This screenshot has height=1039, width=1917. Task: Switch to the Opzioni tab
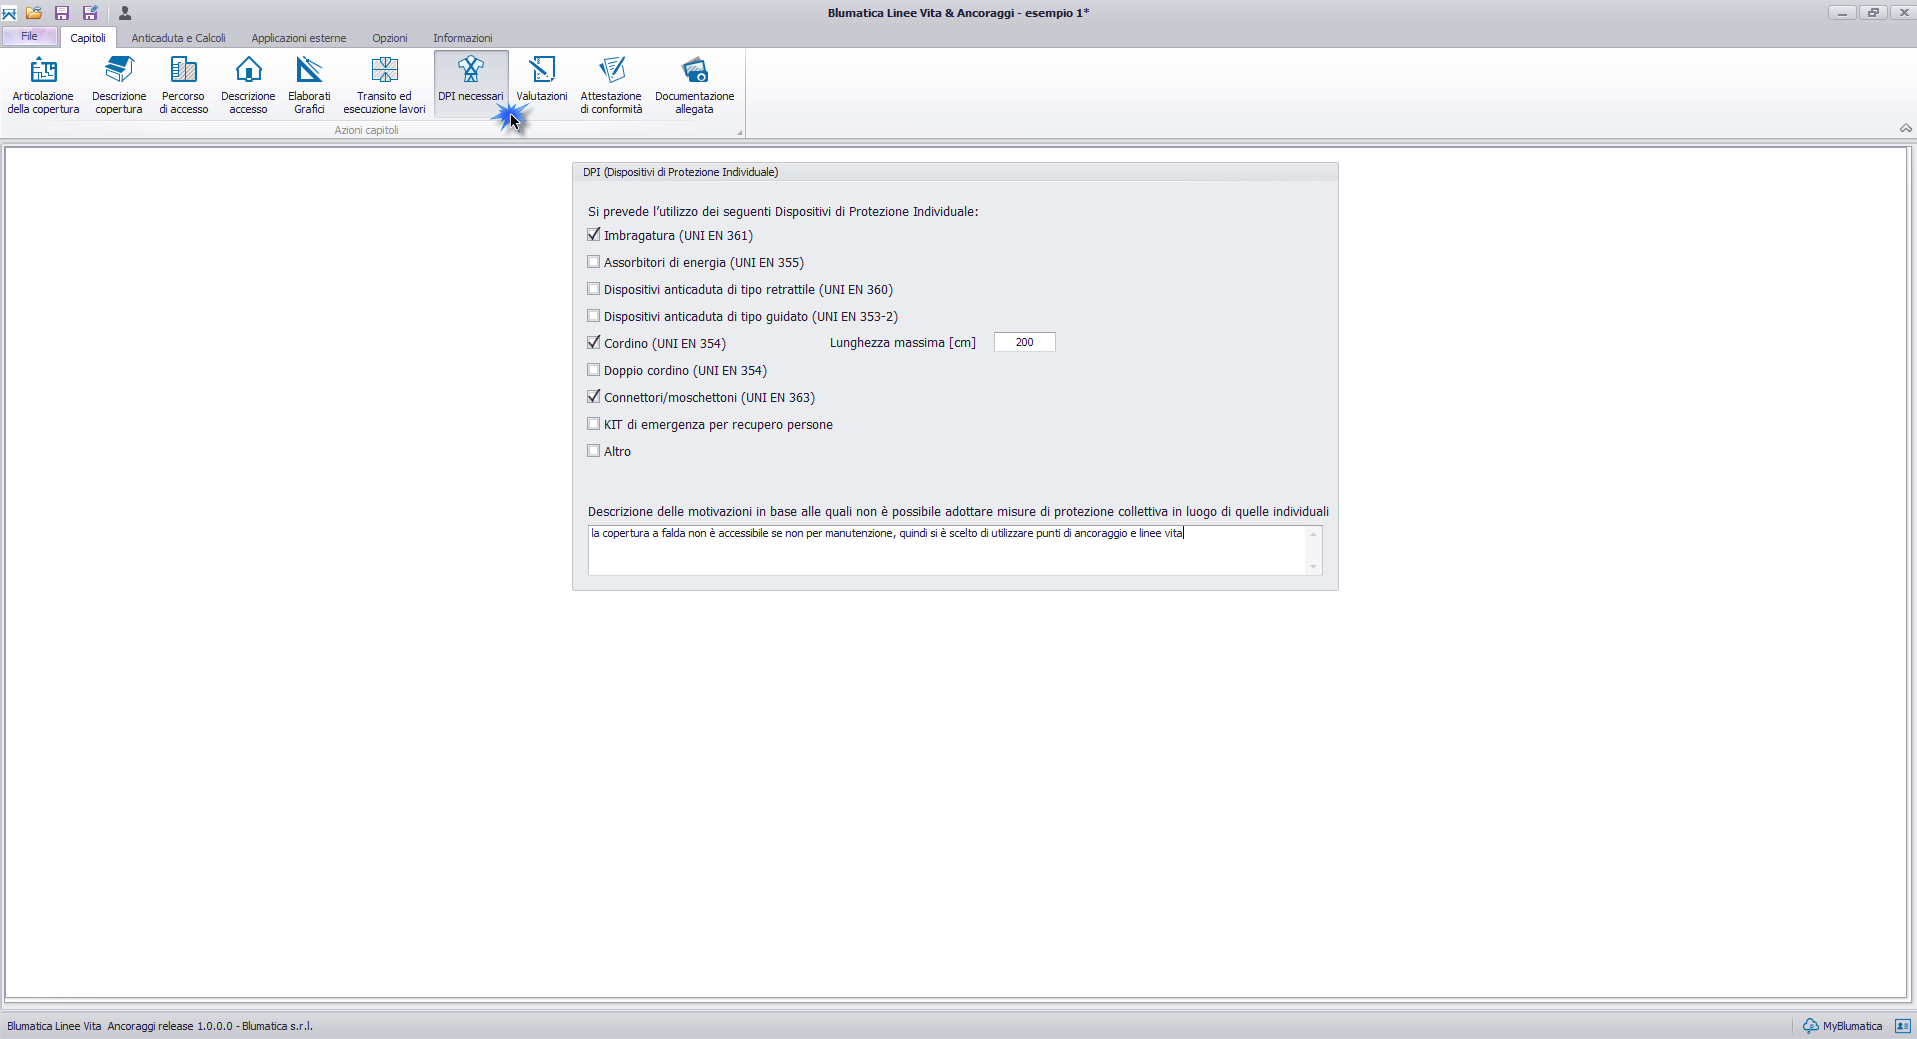(x=389, y=38)
